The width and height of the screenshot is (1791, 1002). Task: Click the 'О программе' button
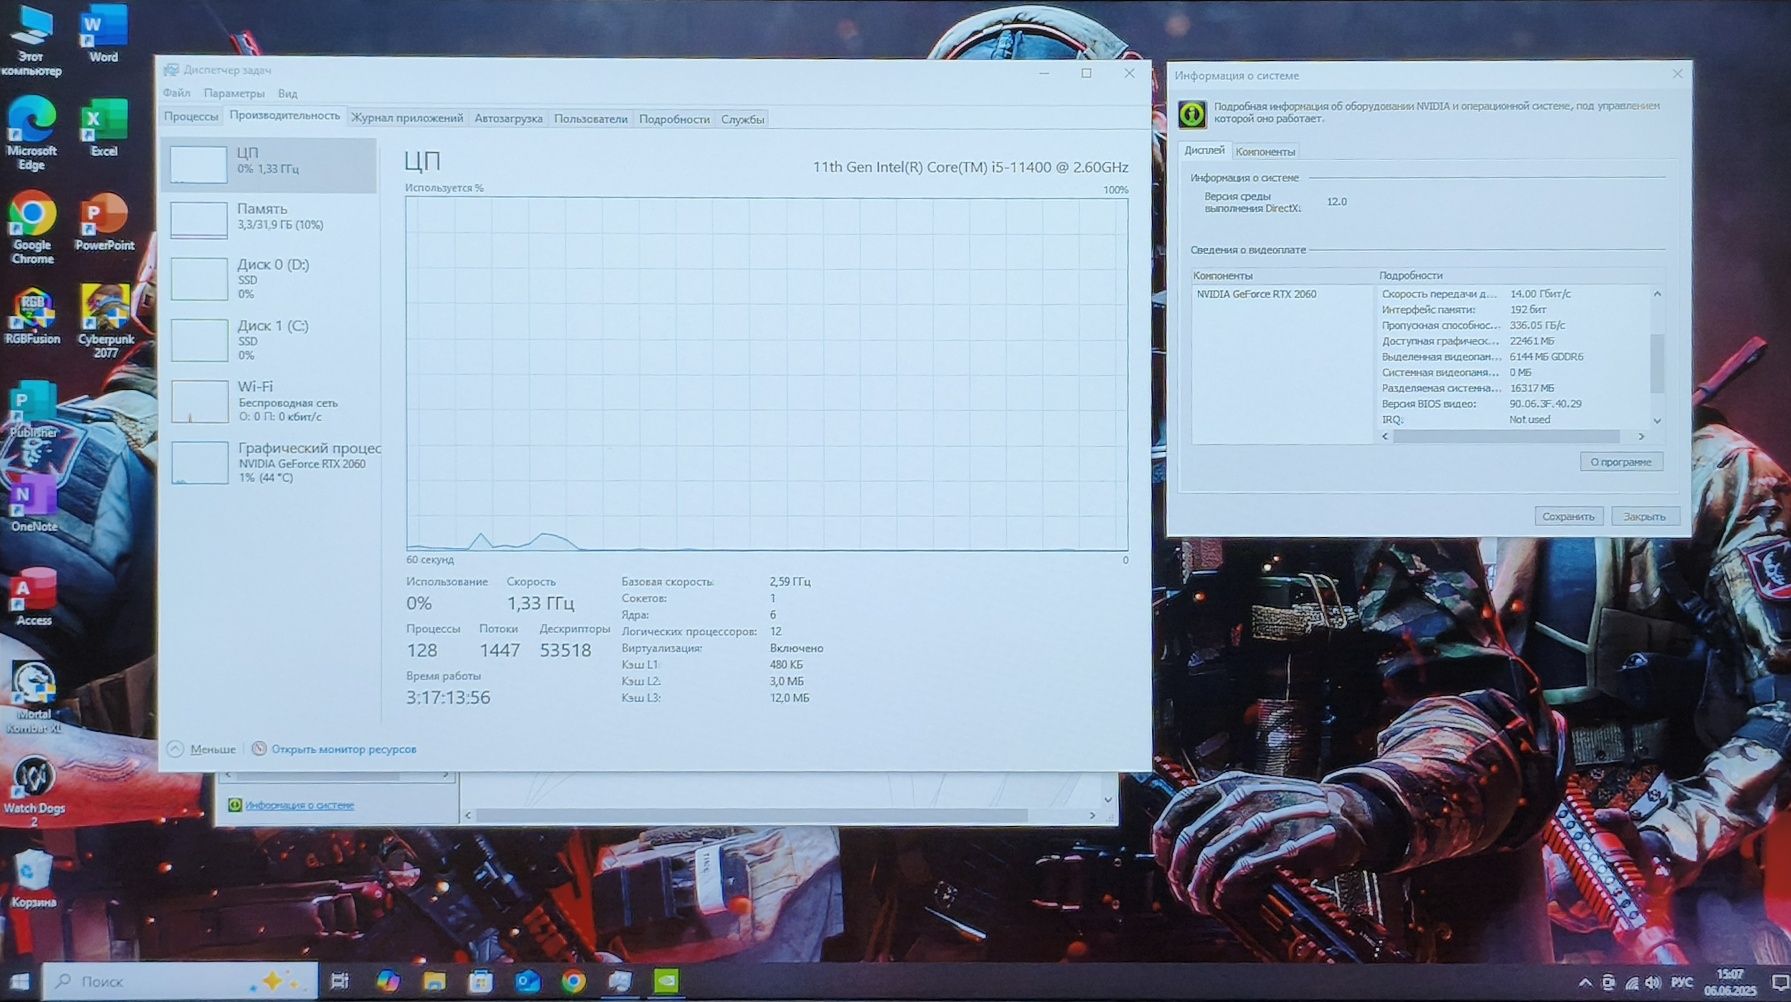1621,461
